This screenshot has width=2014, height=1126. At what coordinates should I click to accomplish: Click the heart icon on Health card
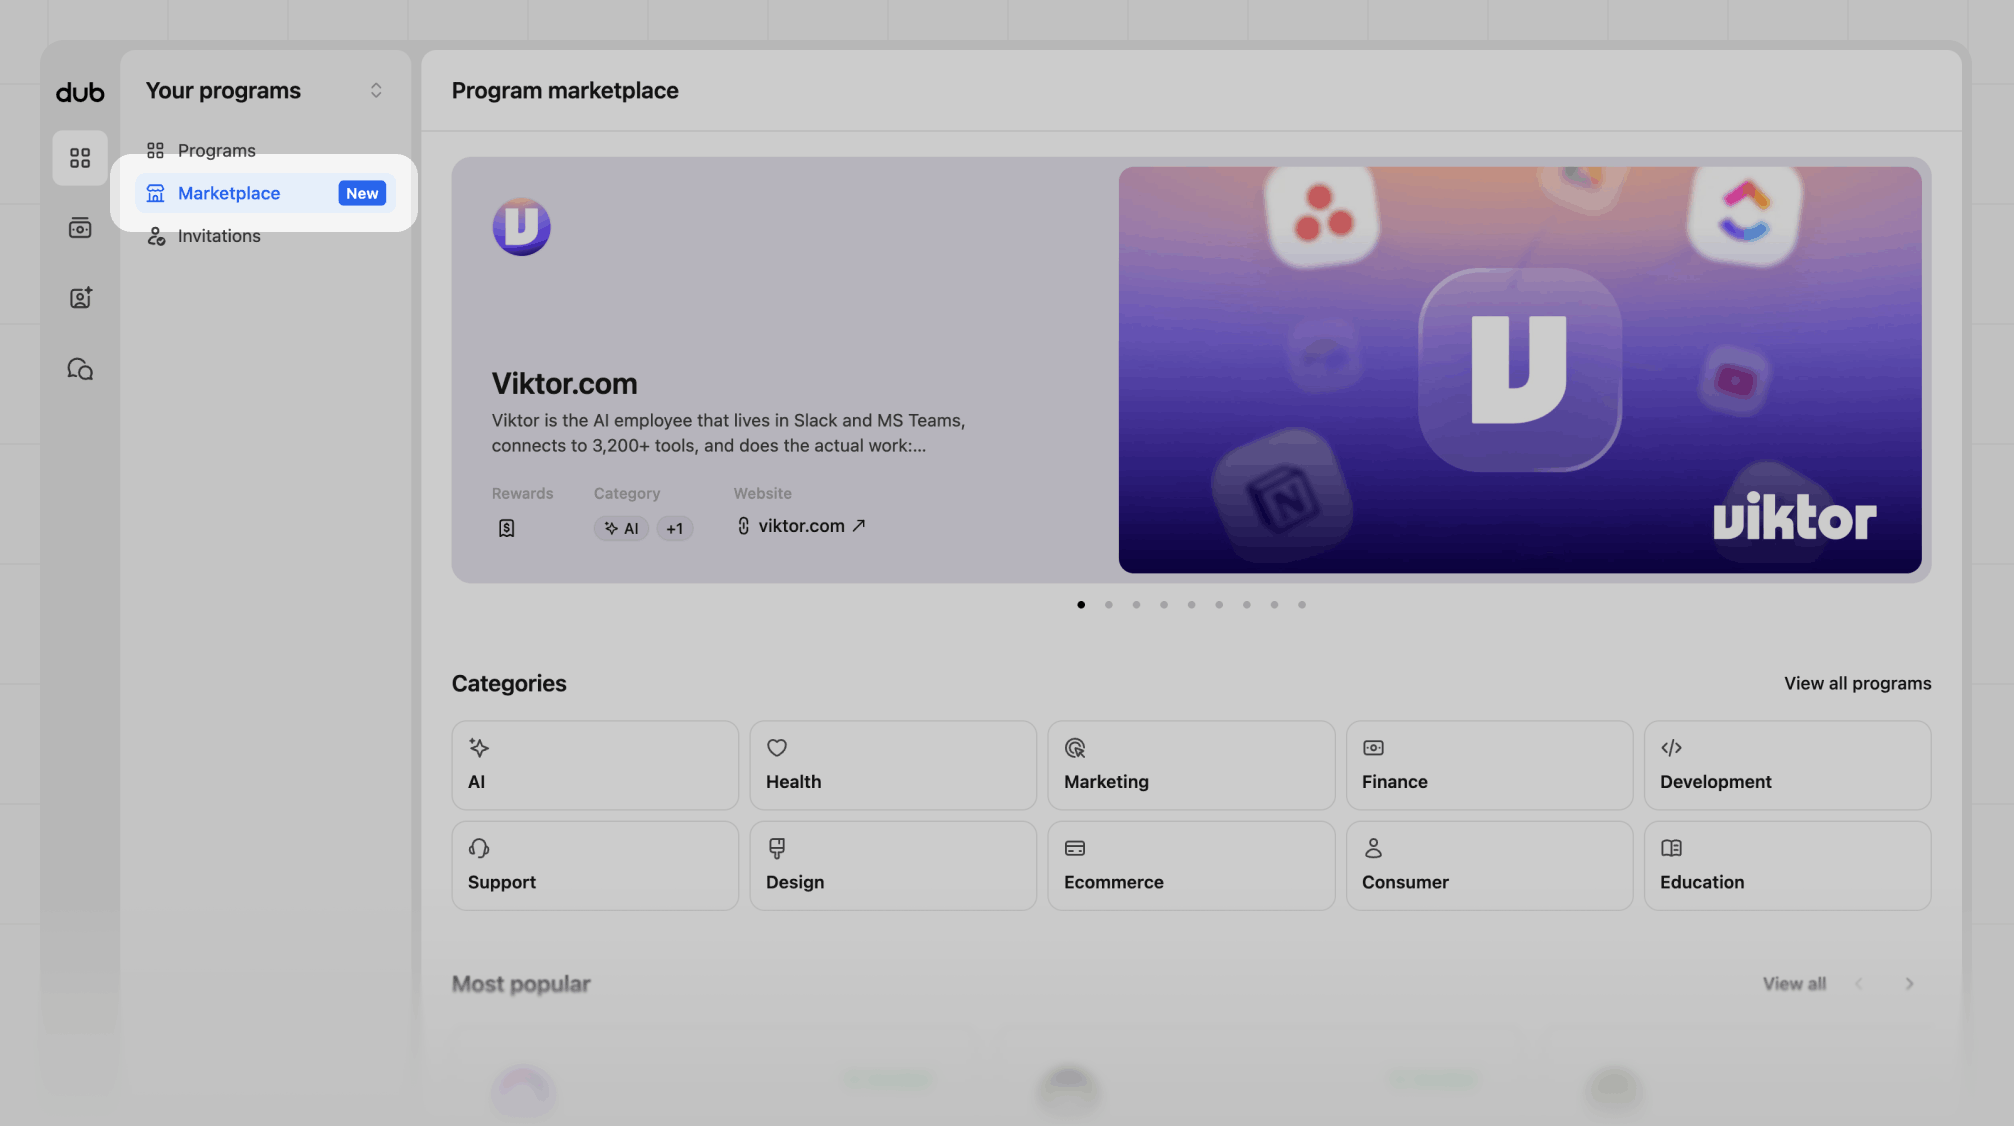(x=777, y=748)
